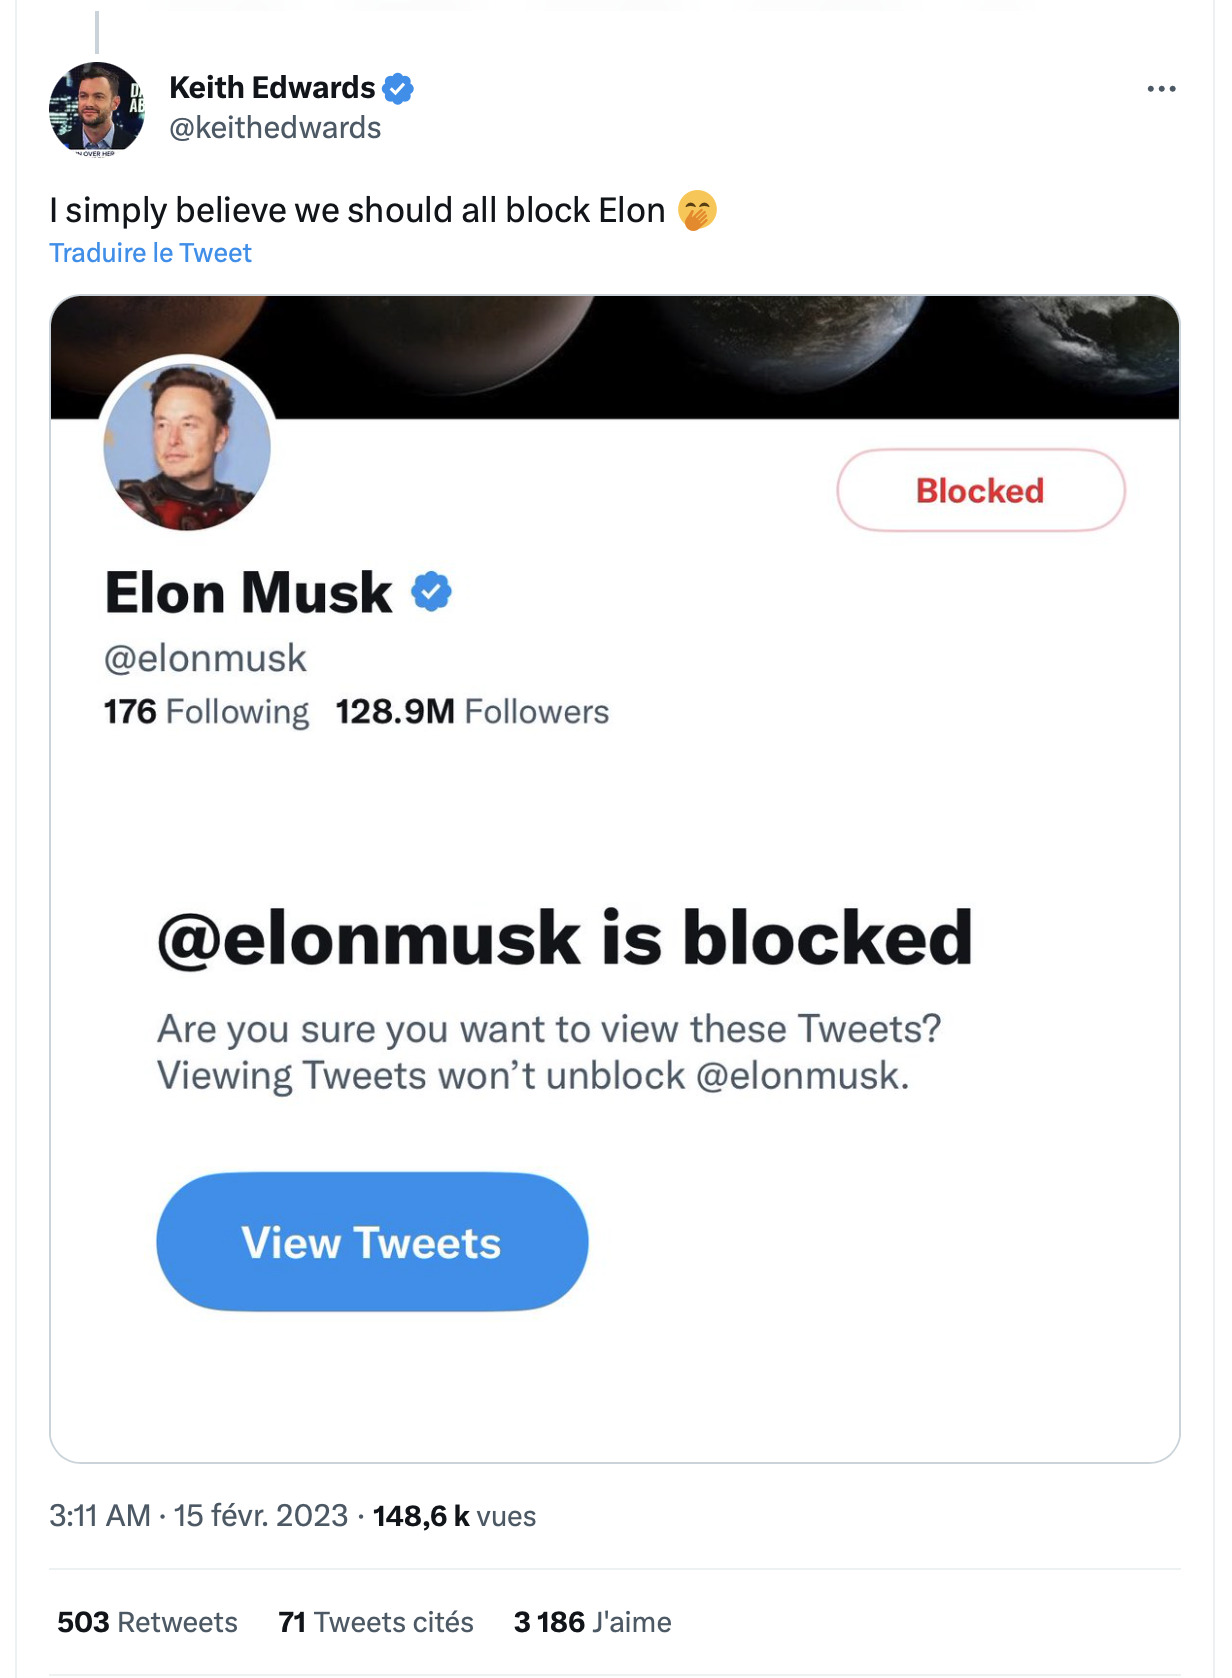Open the Keith Edwards display name link
Screen dimensions: 1232x1678
(272, 88)
